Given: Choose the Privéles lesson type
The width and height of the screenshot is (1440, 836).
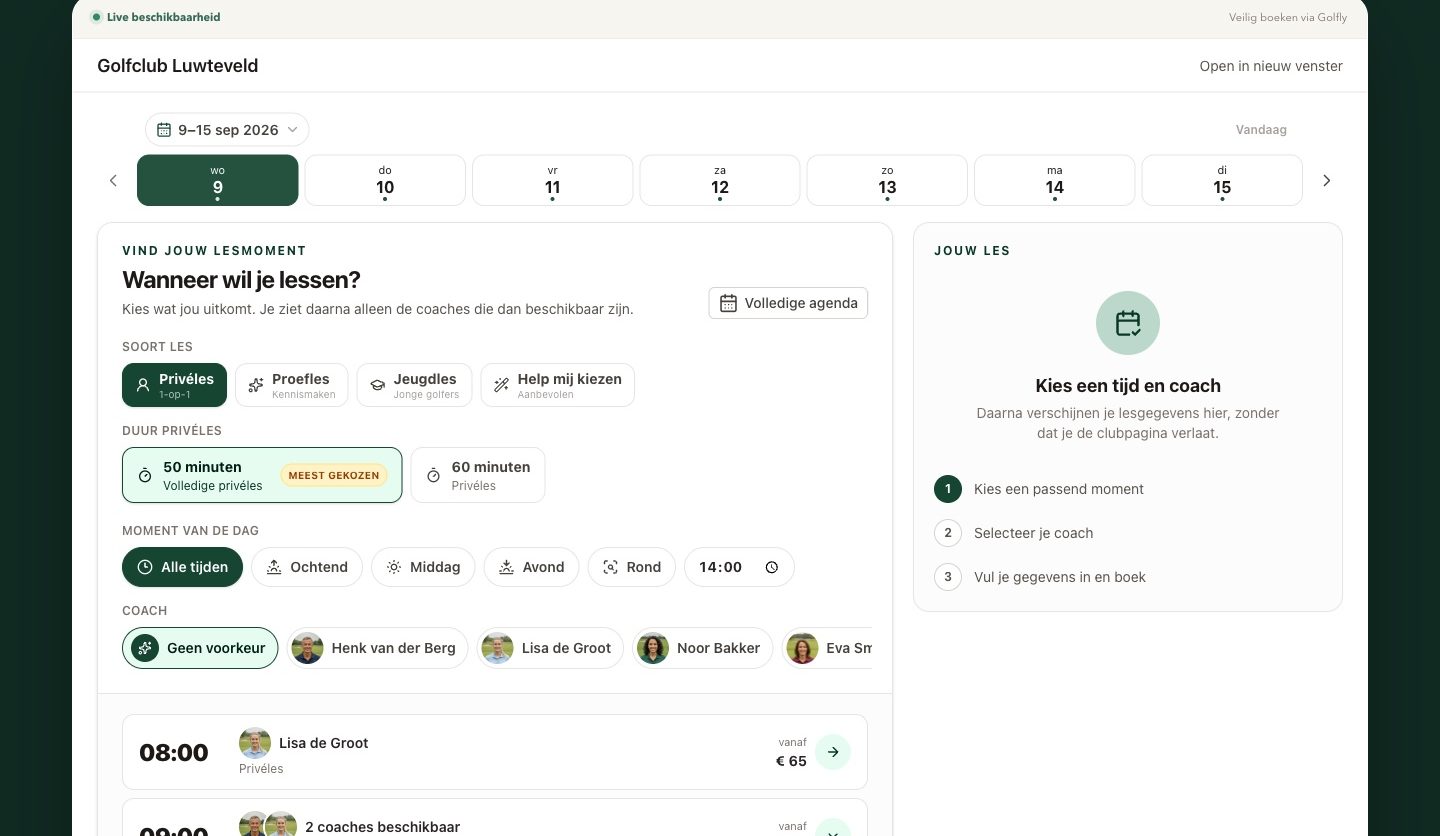Looking at the screenshot, I should point(175,385).
